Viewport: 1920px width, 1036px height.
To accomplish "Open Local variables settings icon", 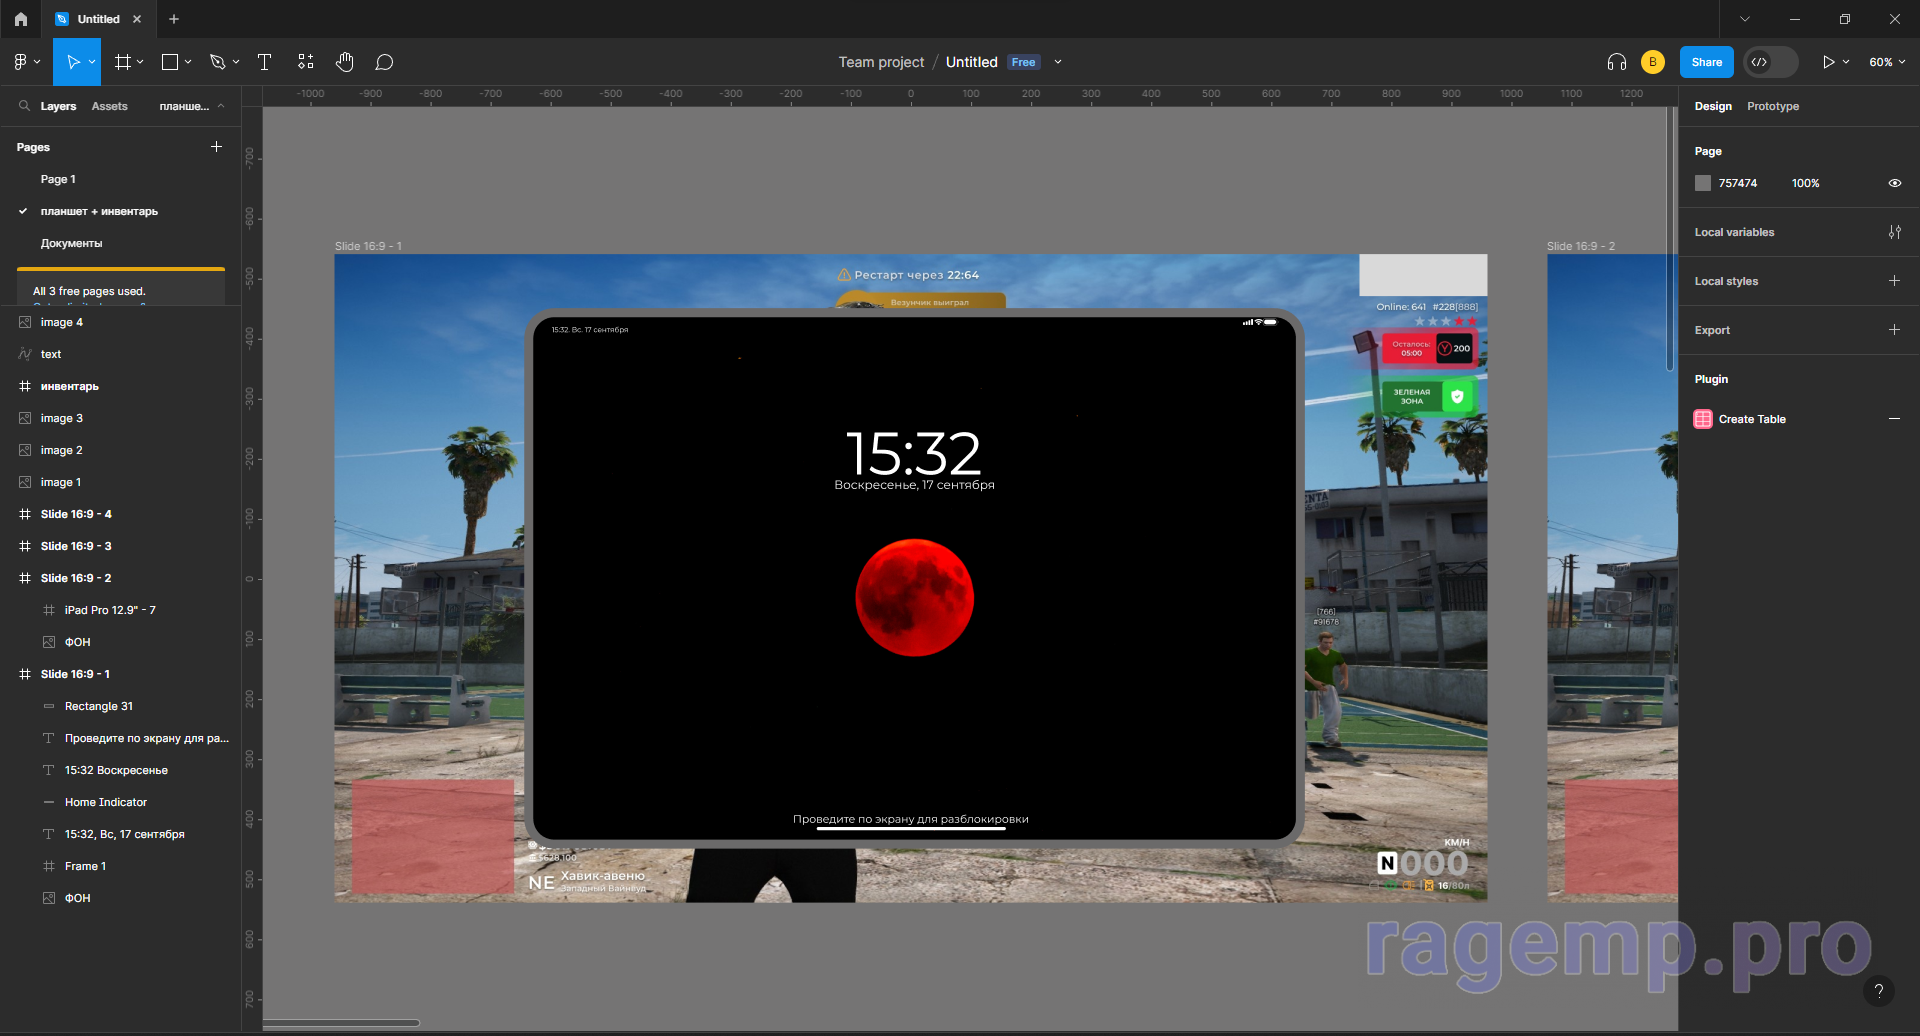I will [1894, 232].
